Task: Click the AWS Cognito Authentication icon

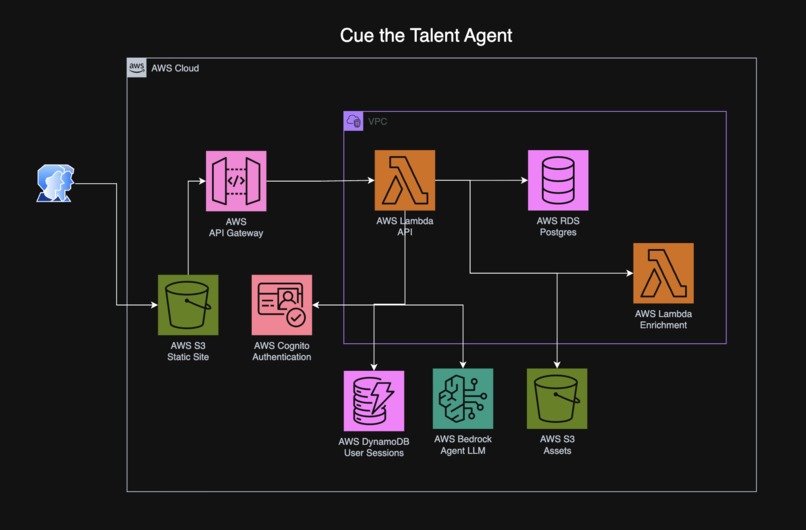Action: (282, 305)
